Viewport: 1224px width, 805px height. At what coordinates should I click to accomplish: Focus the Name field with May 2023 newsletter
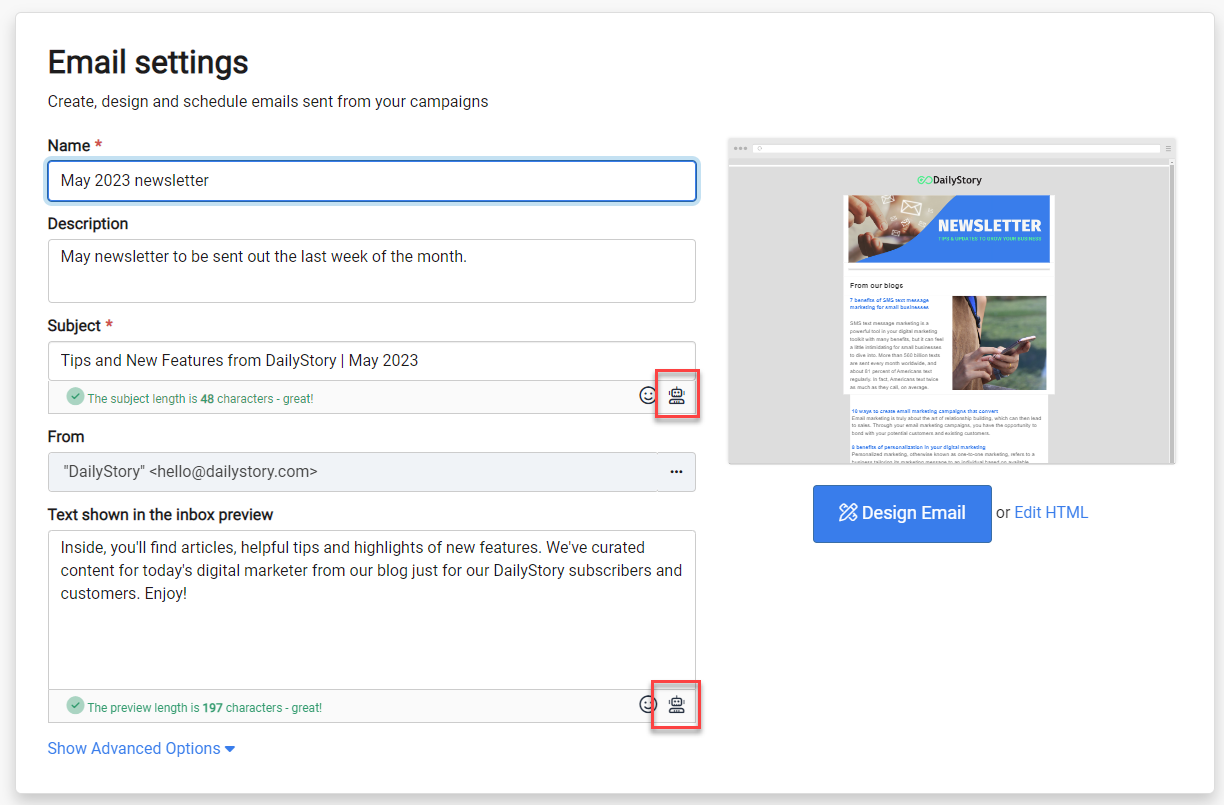(372, 181)
